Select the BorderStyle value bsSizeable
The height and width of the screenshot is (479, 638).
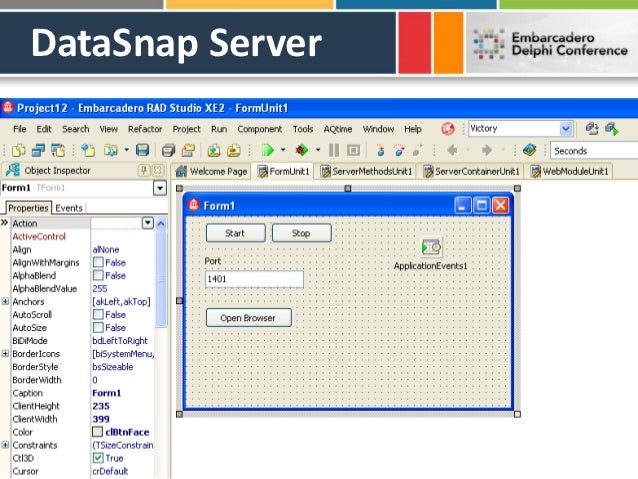pyautogui.click(x=113, y=367)
